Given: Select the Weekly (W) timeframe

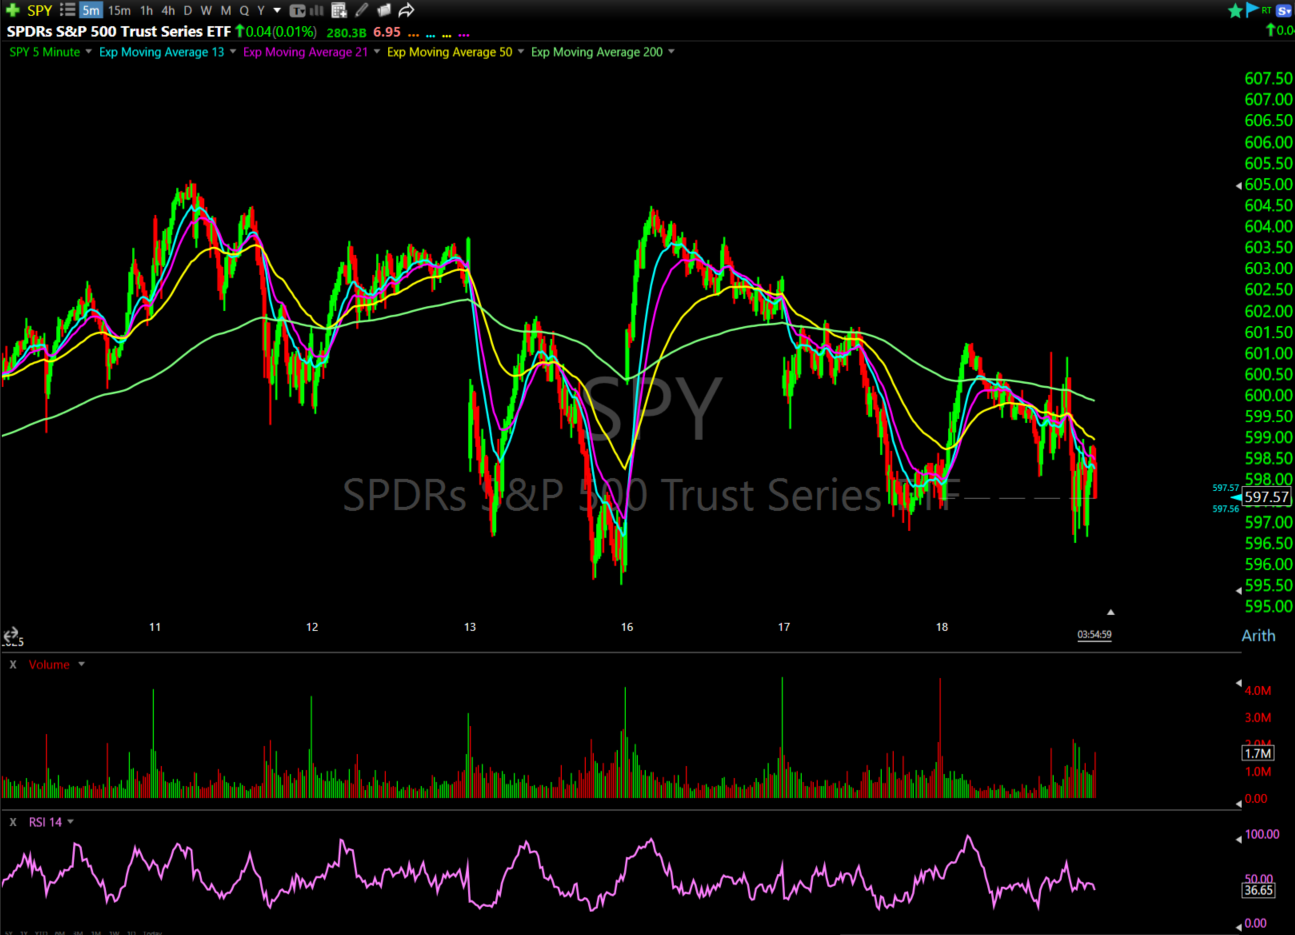Looking at the screenshot, I should pos(206,10).
